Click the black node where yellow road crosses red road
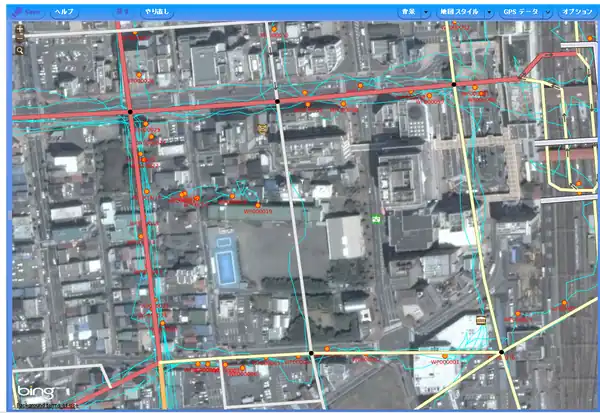600x413 pixels. click(454, 85)
